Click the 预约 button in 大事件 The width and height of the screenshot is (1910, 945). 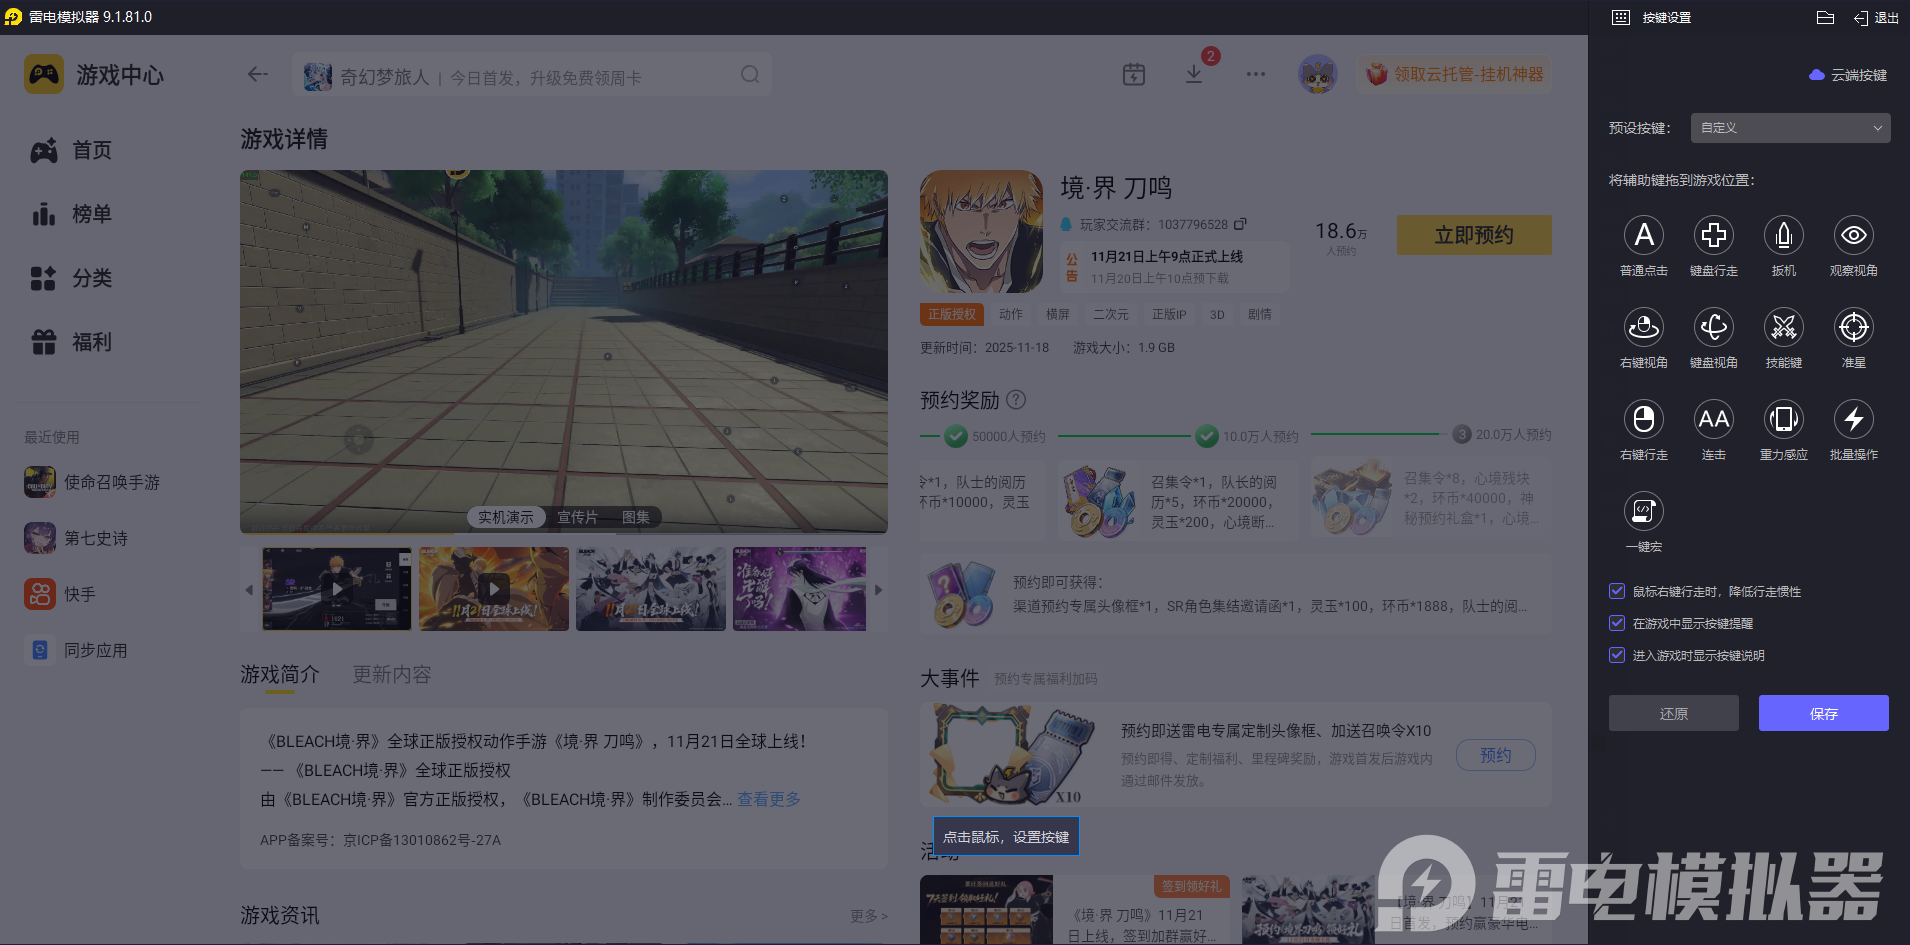[1496, 755]
